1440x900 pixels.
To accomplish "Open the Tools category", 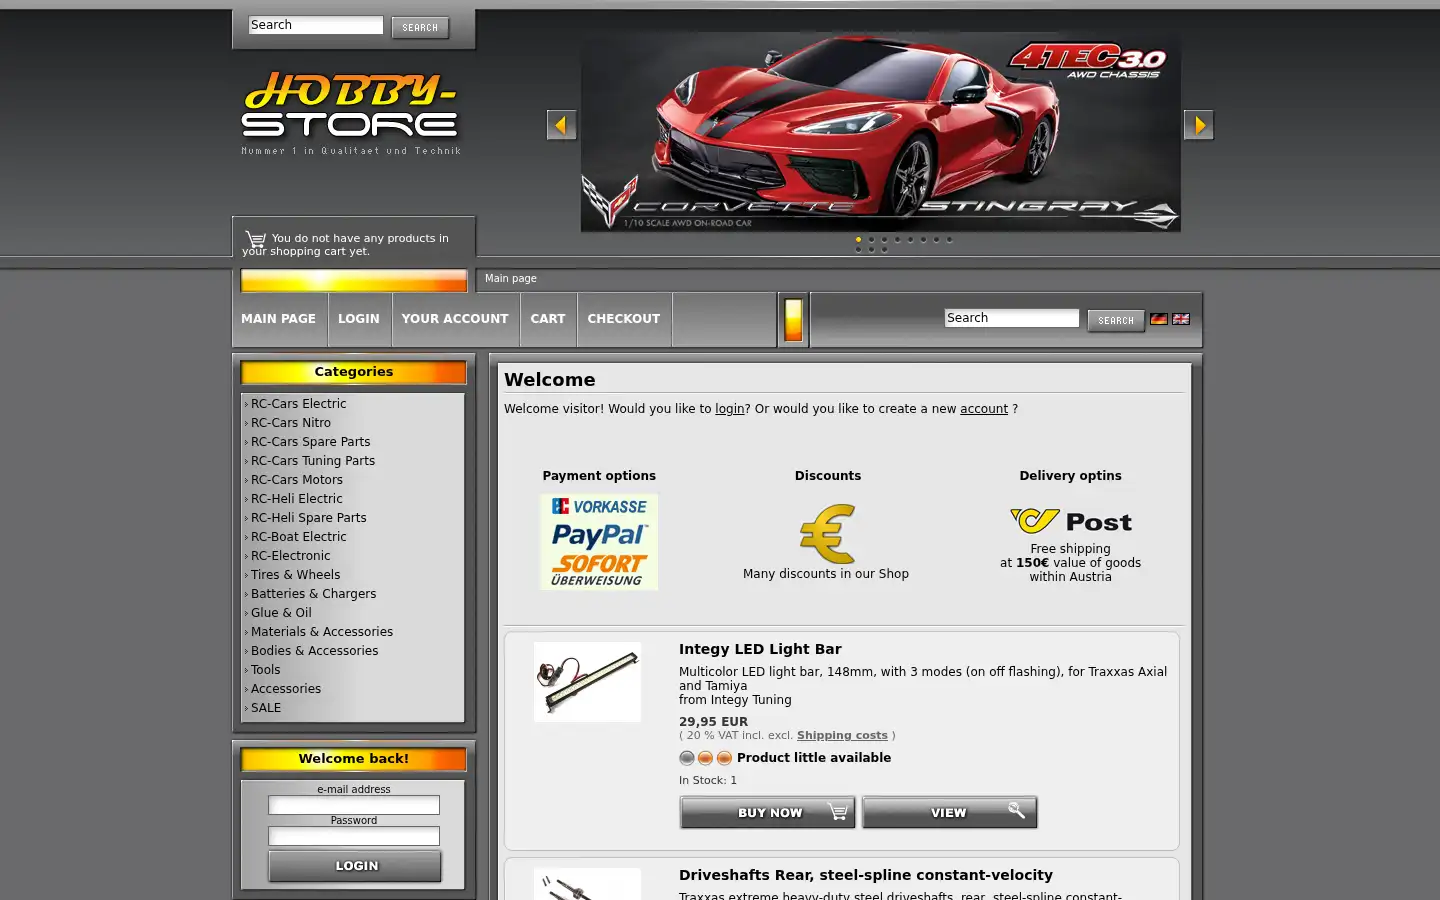I will (265, 670).
